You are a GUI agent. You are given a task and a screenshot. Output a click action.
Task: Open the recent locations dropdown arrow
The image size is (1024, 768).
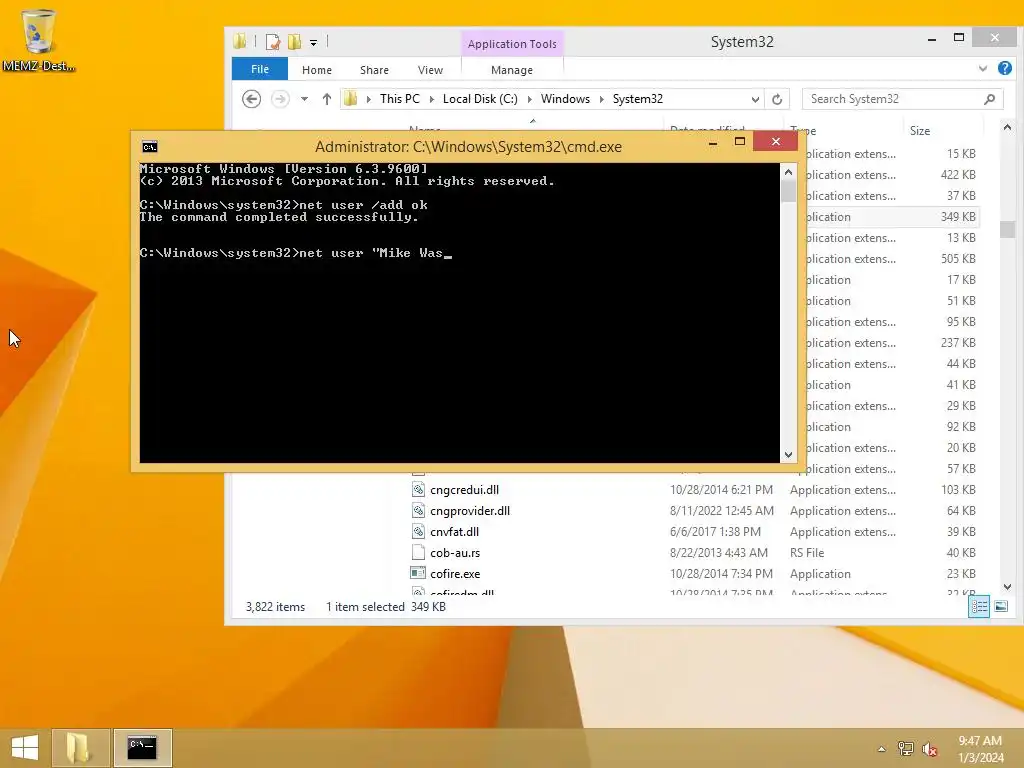click(x=304, y=99)
